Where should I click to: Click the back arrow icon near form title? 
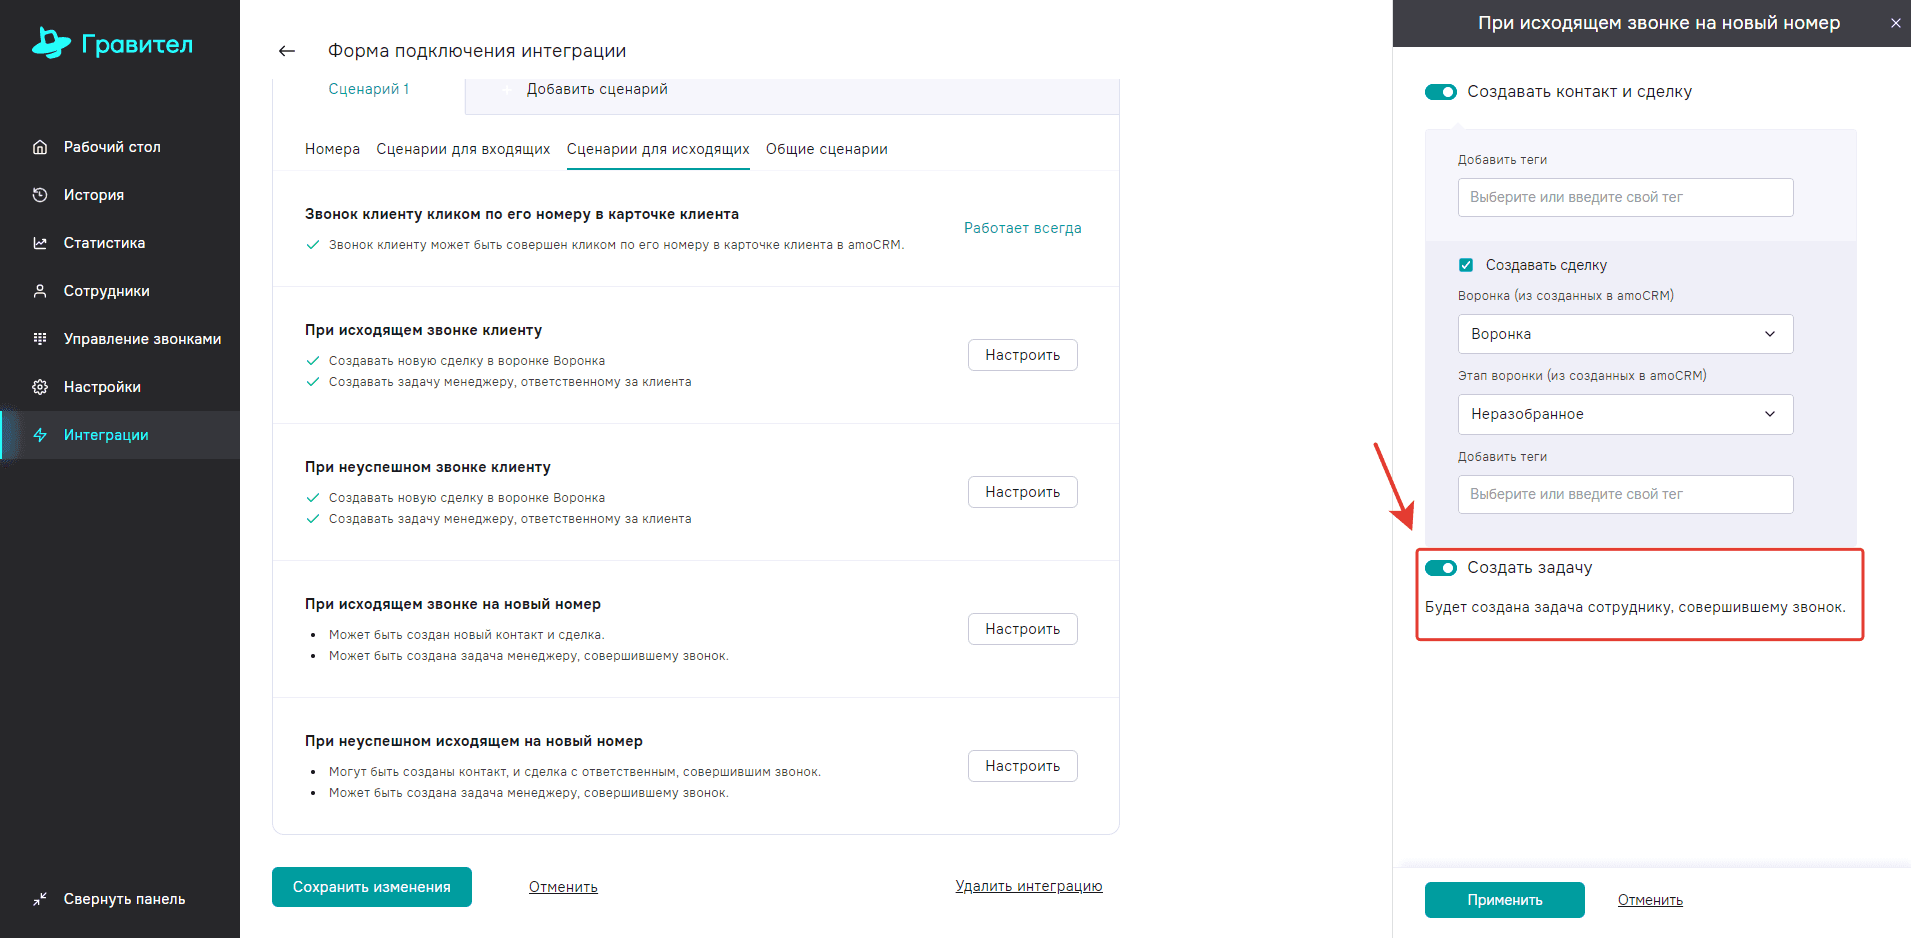pyautogui.click(x=287, y=51)
